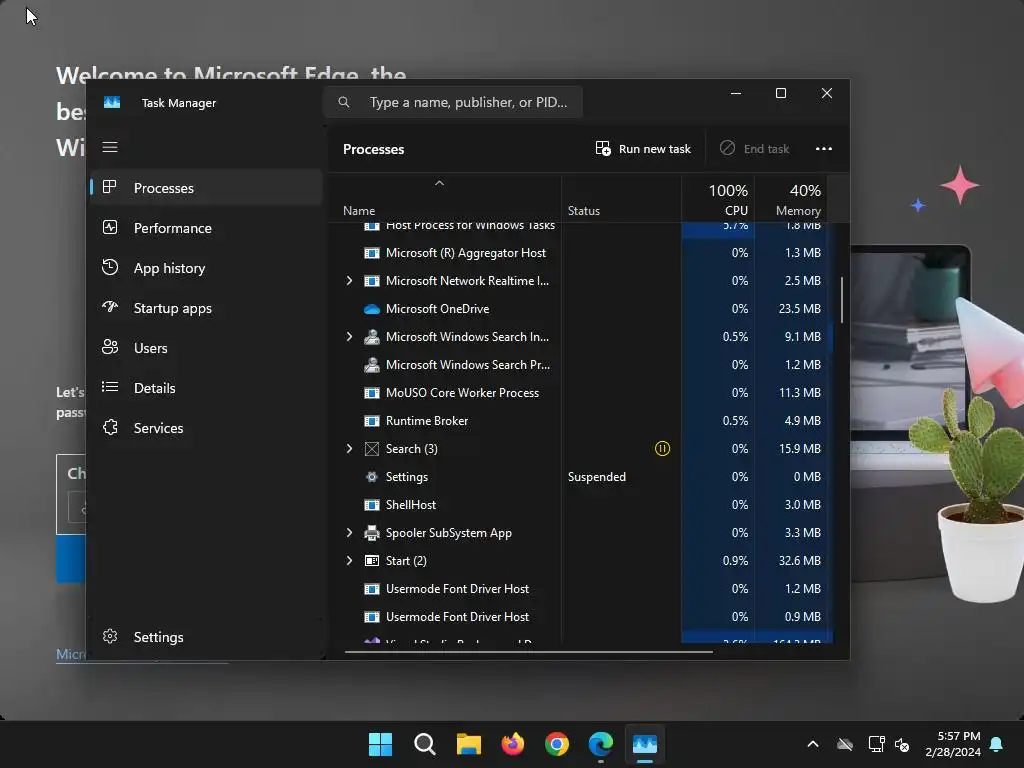Select the upper Usermode Font Driver Host row
This screenshot has width=1024, height=768.
point(580,589)
